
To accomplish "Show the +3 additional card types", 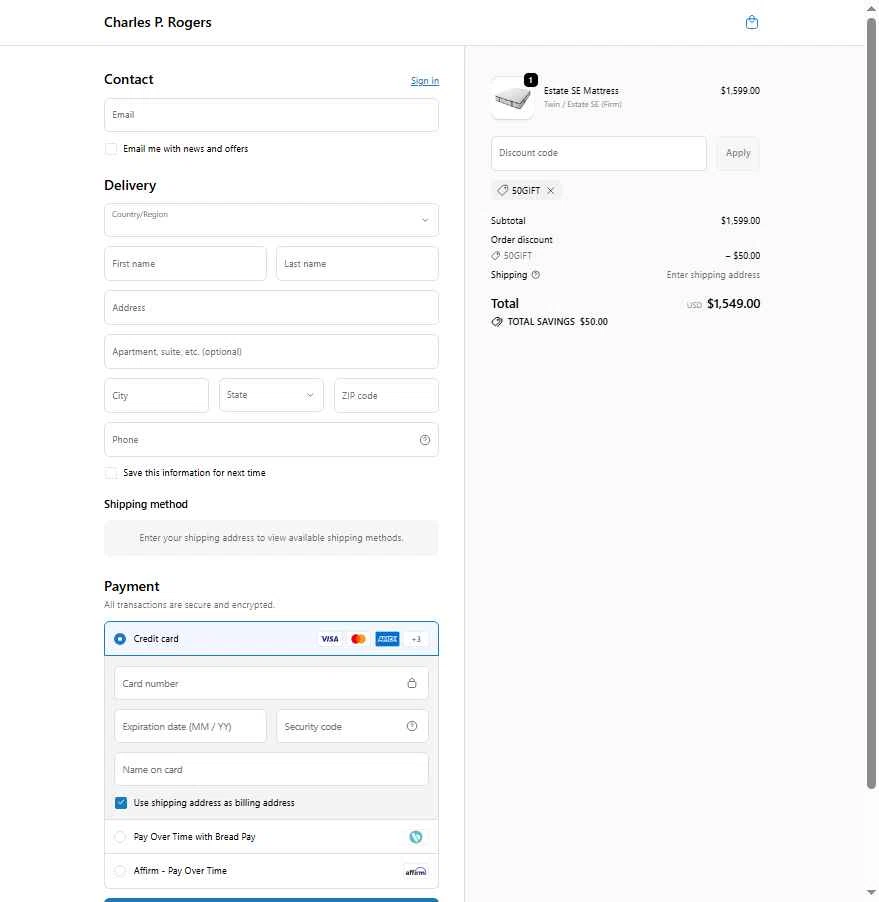I will click(416, 639).
